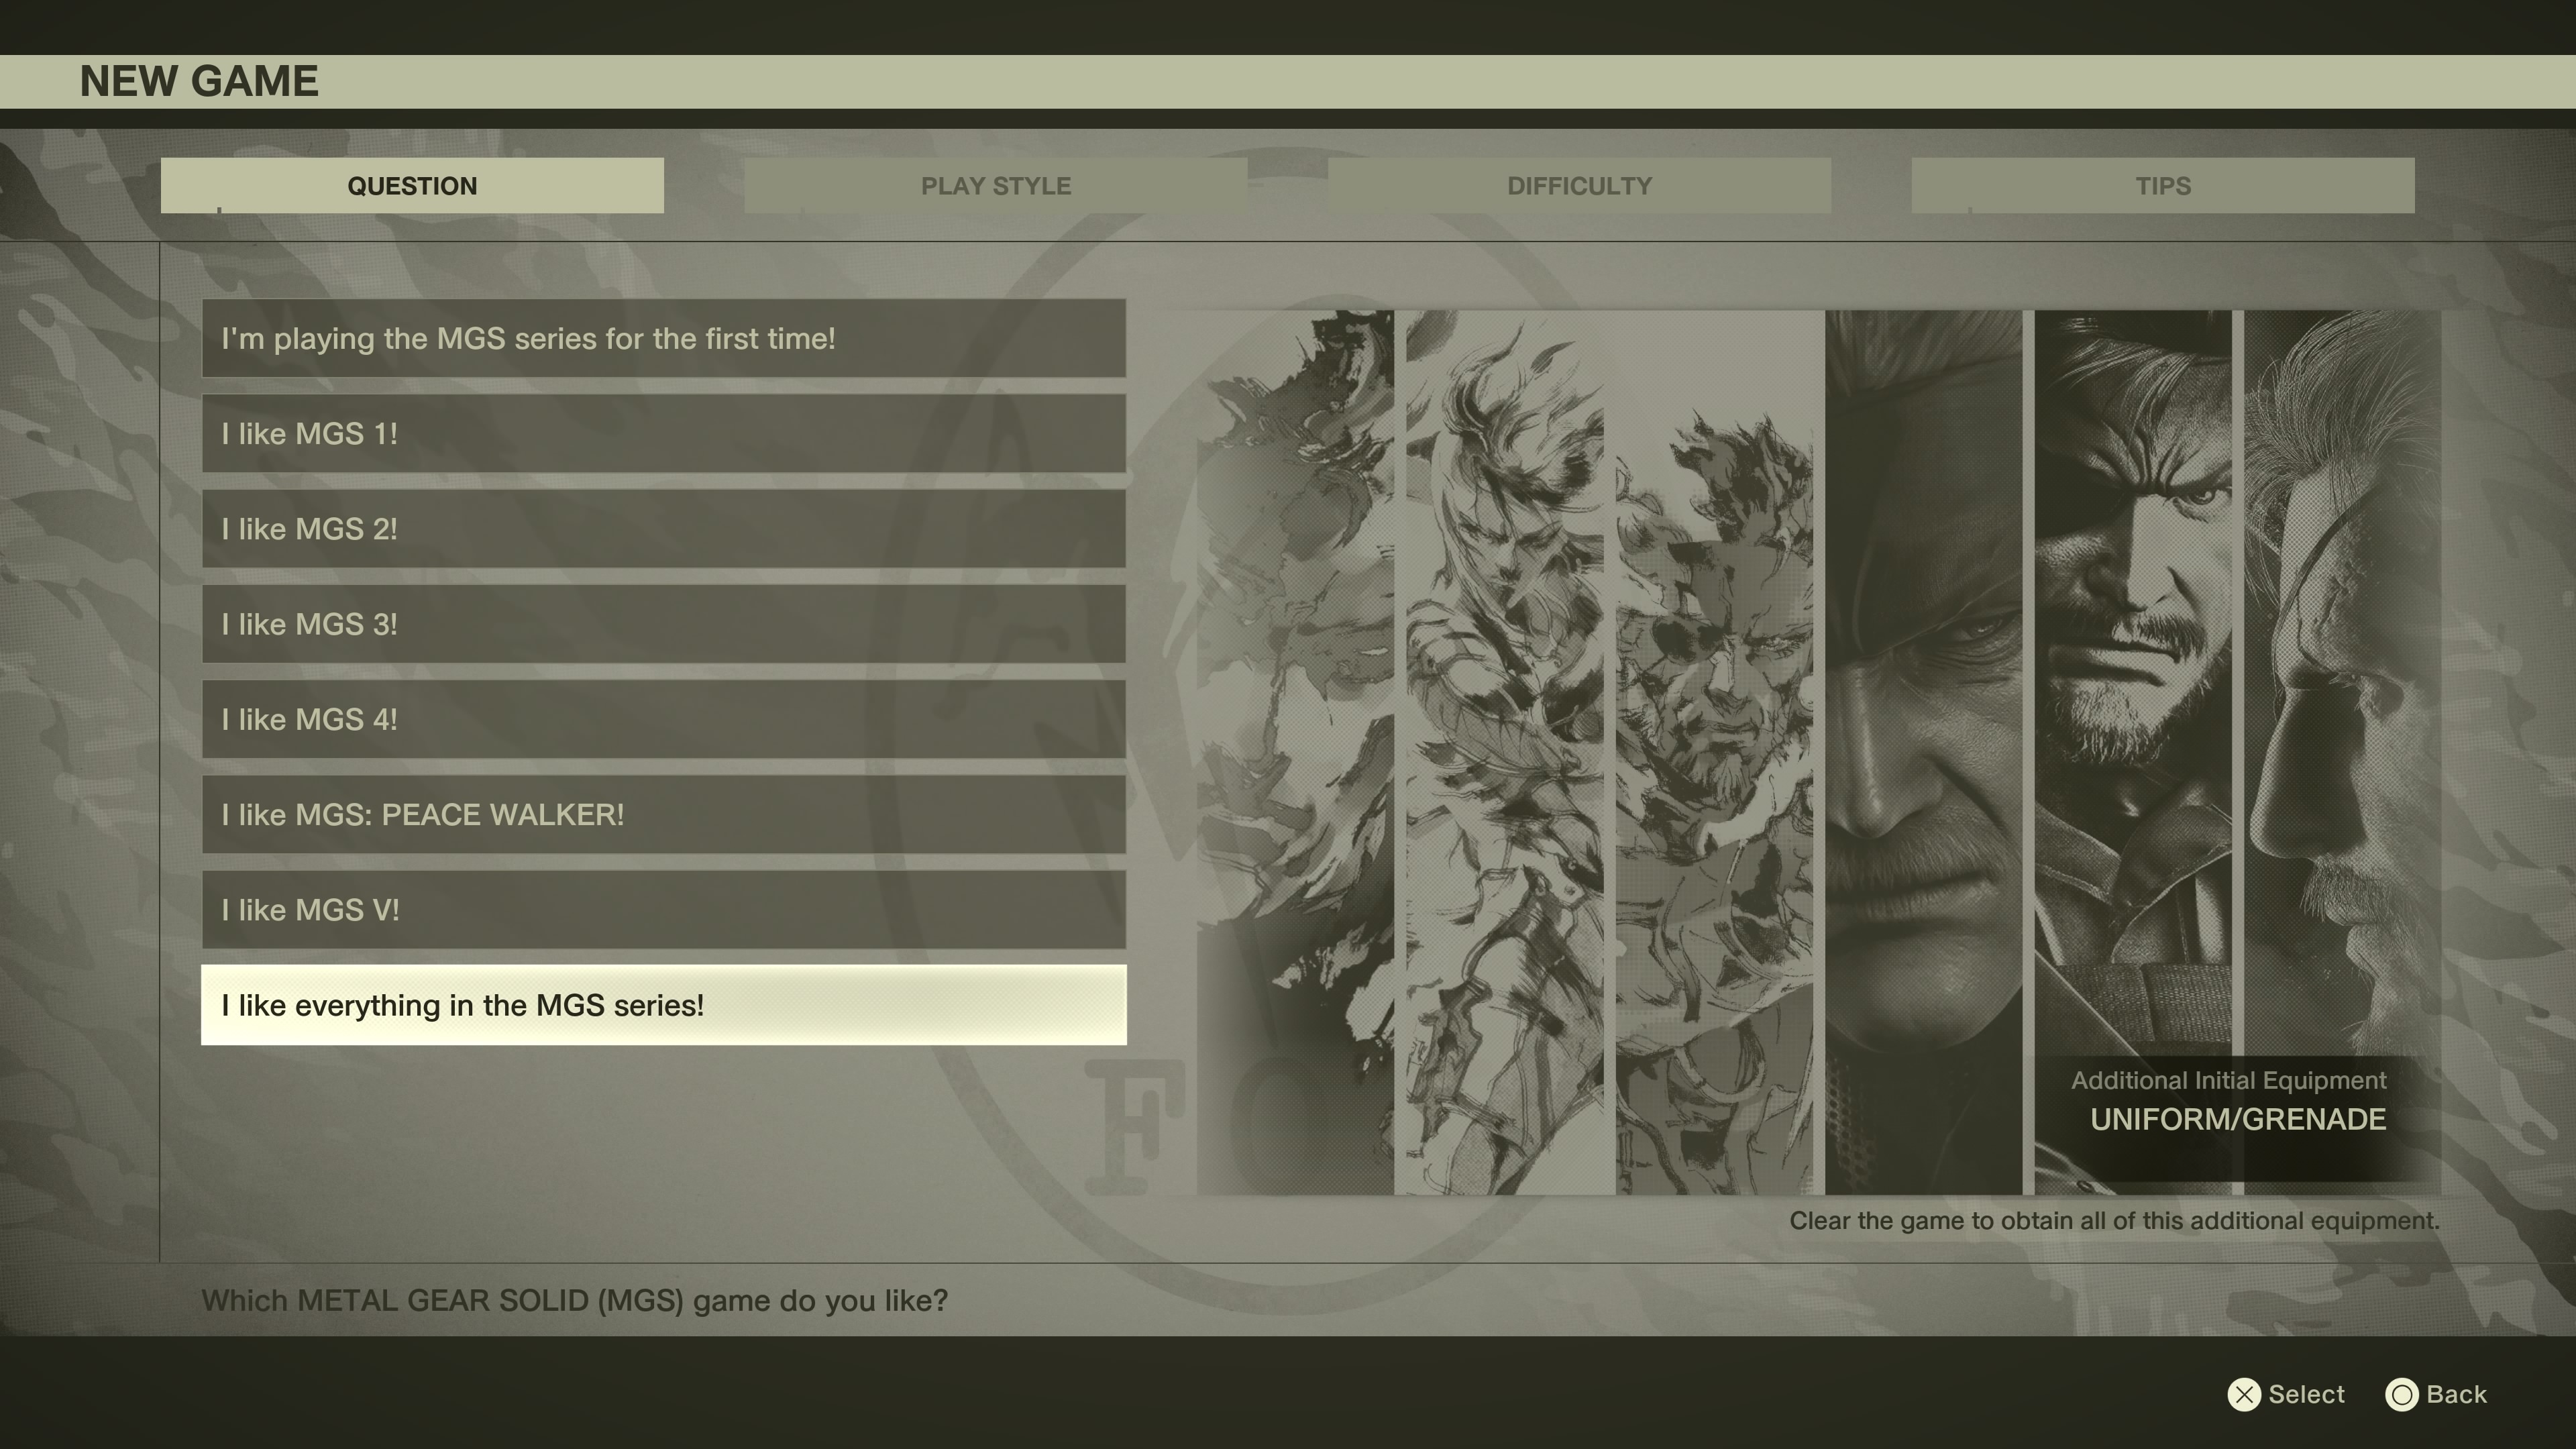Choose the "I like MGS 3!" option
Screen dimensions: 2576x1449
(663, 624)
